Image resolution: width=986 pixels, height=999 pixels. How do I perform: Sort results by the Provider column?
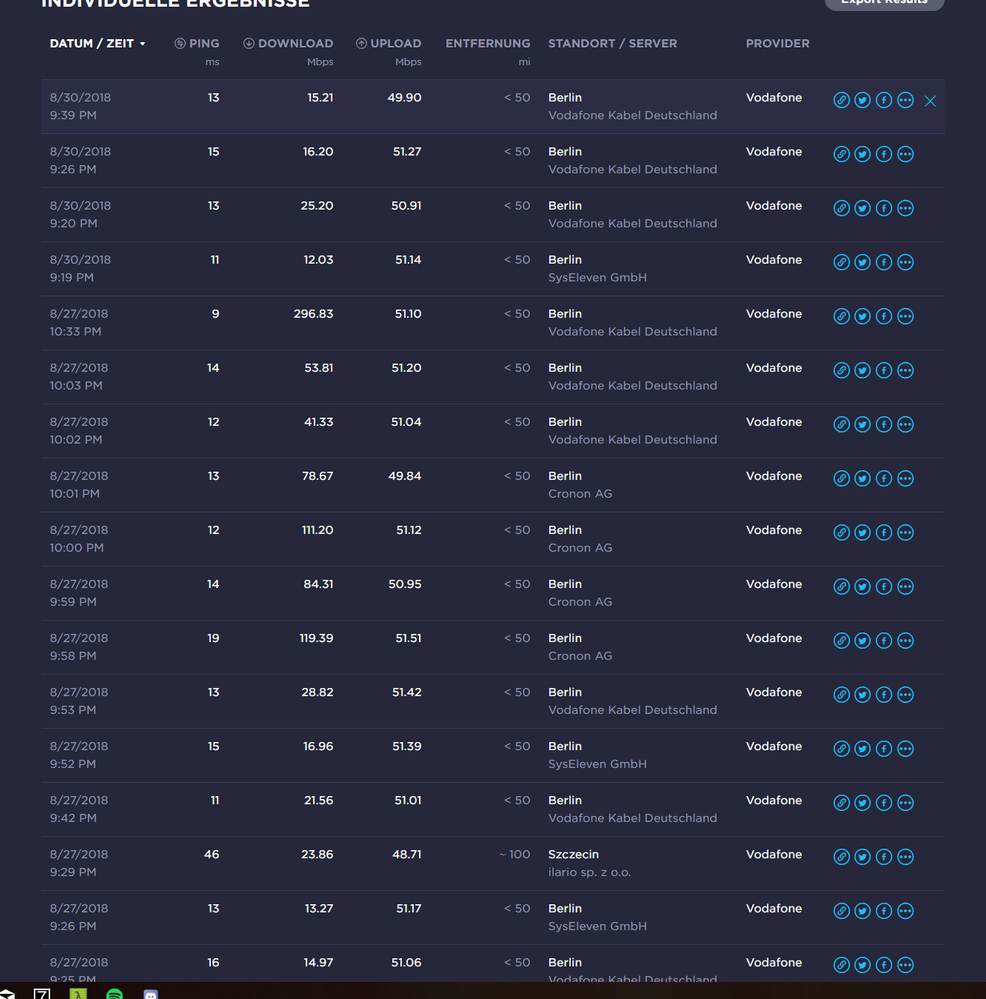[776, 43]
